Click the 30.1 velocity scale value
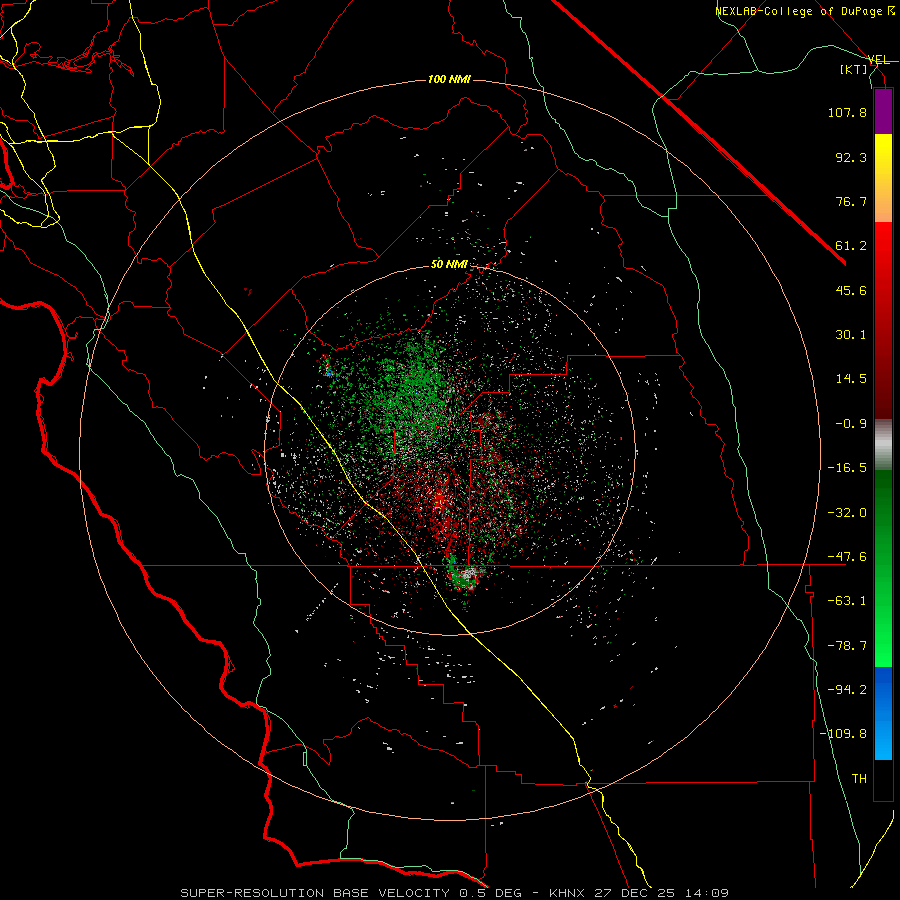This screenshot has width=900, height=900. tap(851, 335)
